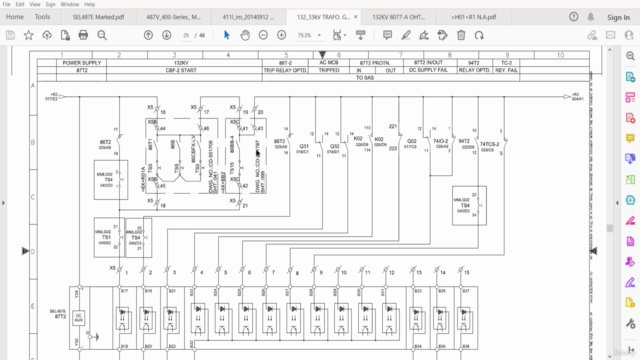Choose the selection arrow tool

pyautogui.click(x=227, y=35)
